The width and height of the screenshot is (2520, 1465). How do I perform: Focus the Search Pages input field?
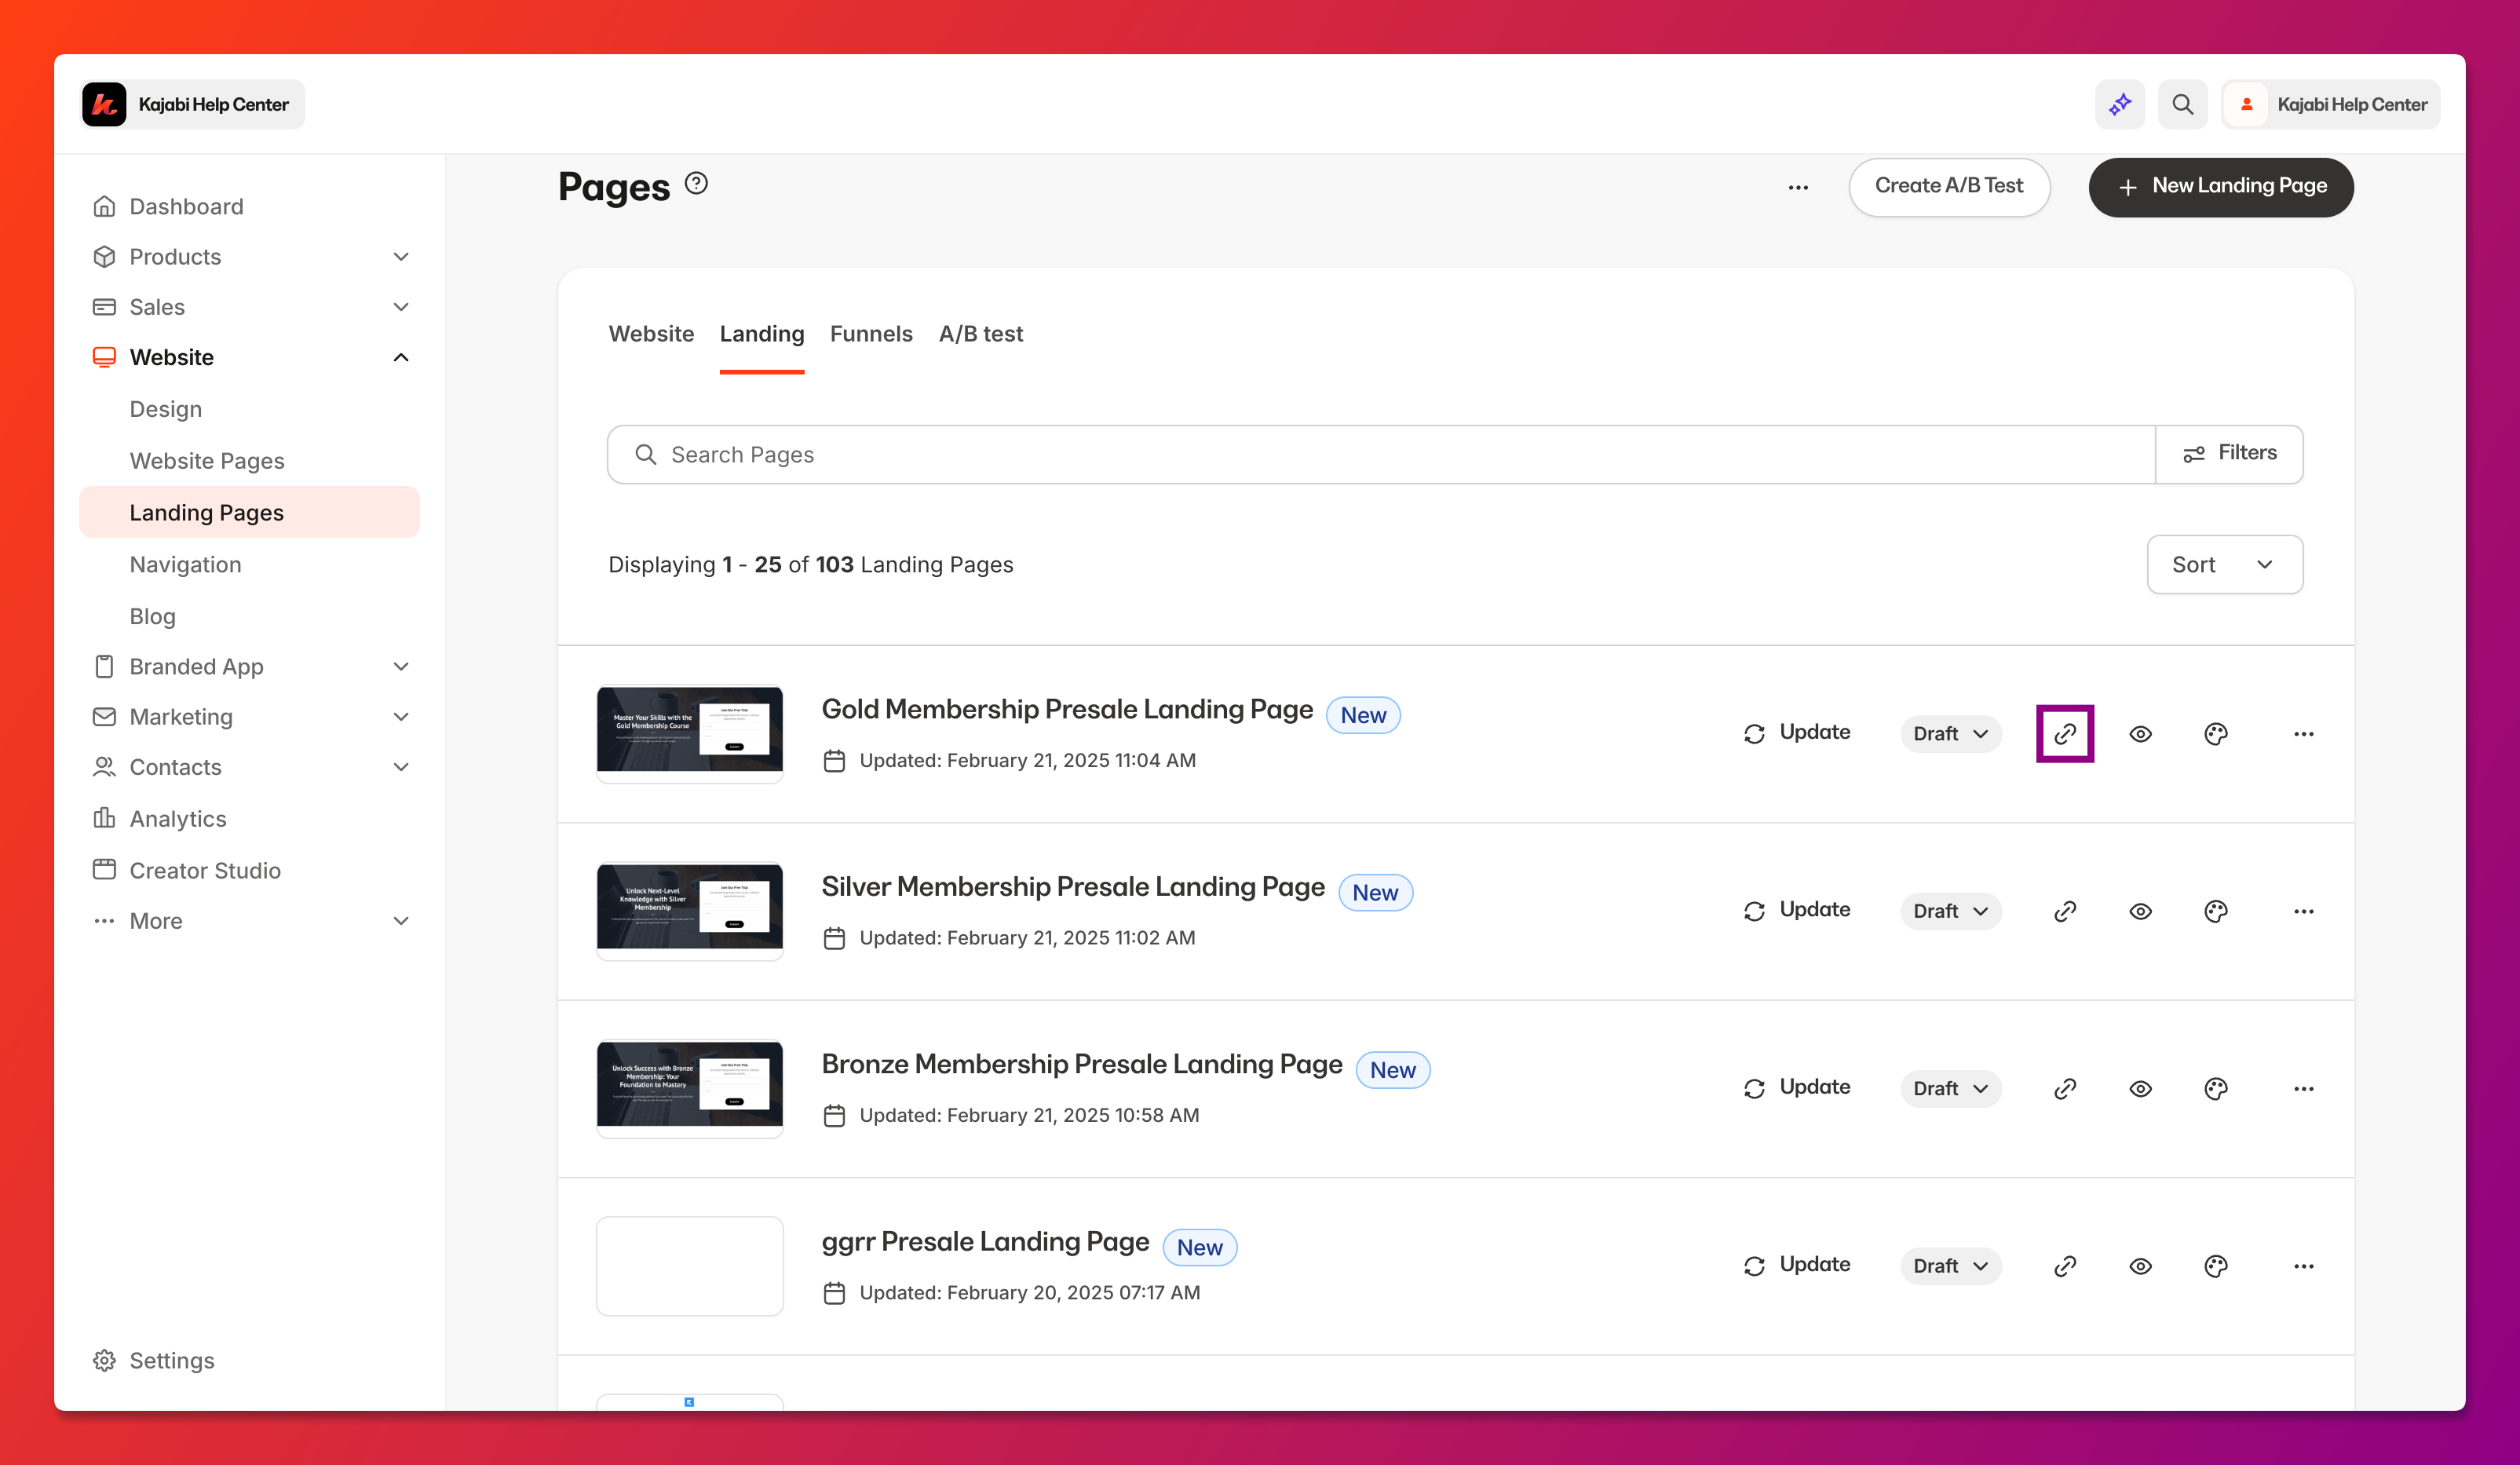1381,454
